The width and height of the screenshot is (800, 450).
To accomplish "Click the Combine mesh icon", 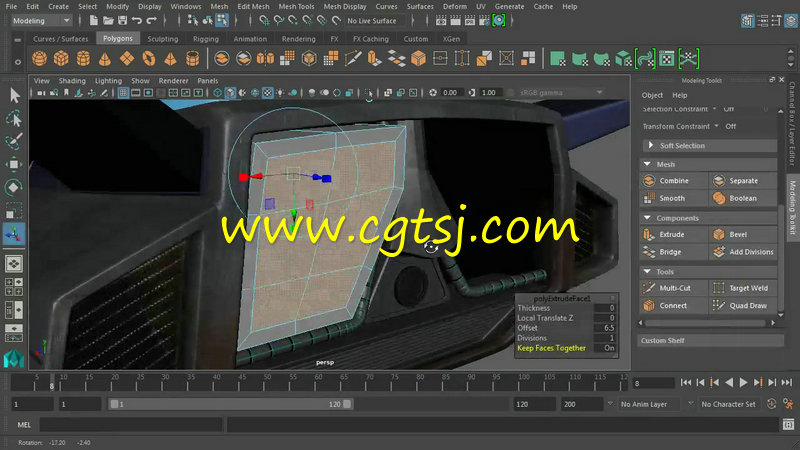I will coord(649,181).
